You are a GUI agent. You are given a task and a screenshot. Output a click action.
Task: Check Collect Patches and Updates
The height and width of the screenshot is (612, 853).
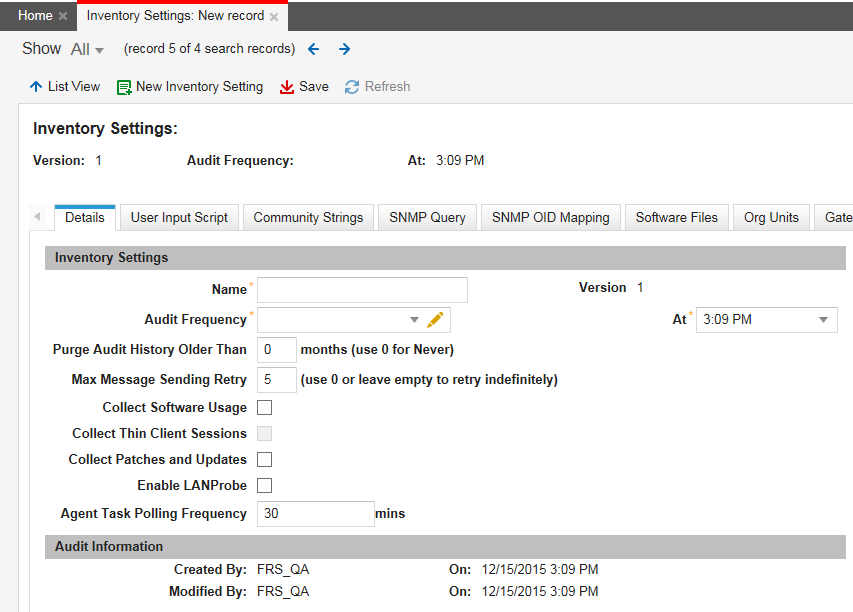click(x=265, y=459)
